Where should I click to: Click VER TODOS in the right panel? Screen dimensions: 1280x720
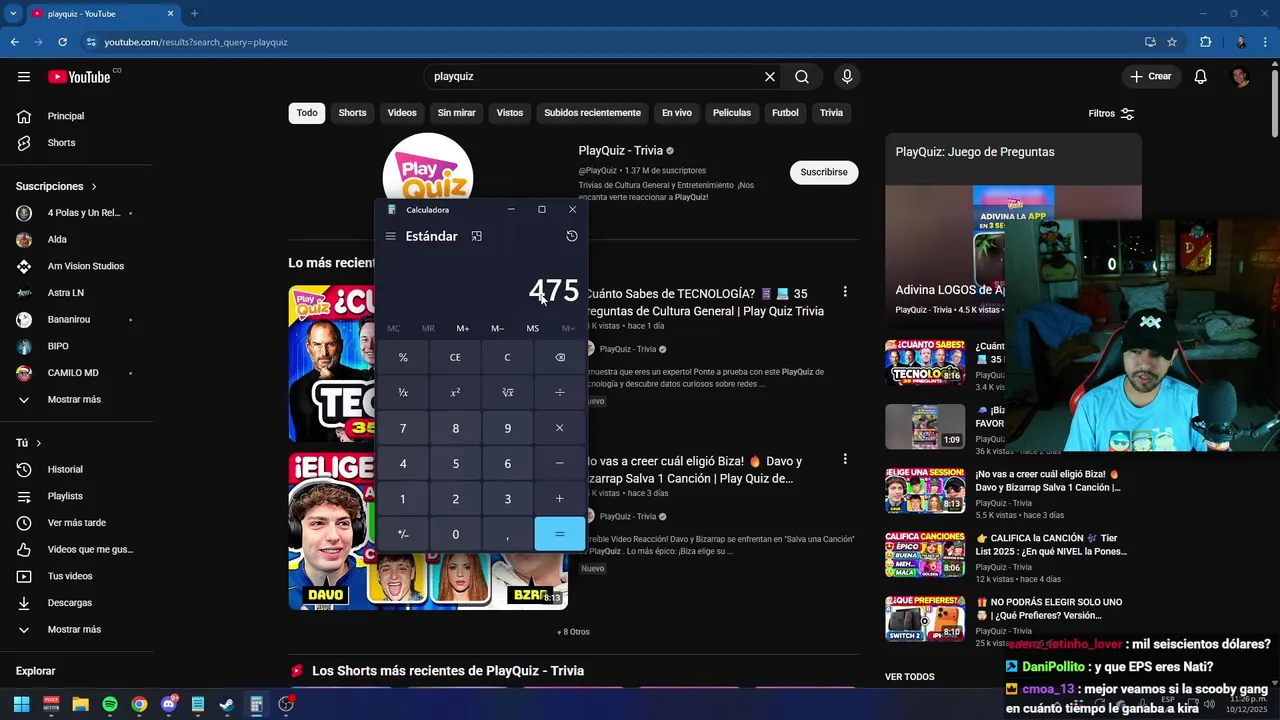pos(909,677)
